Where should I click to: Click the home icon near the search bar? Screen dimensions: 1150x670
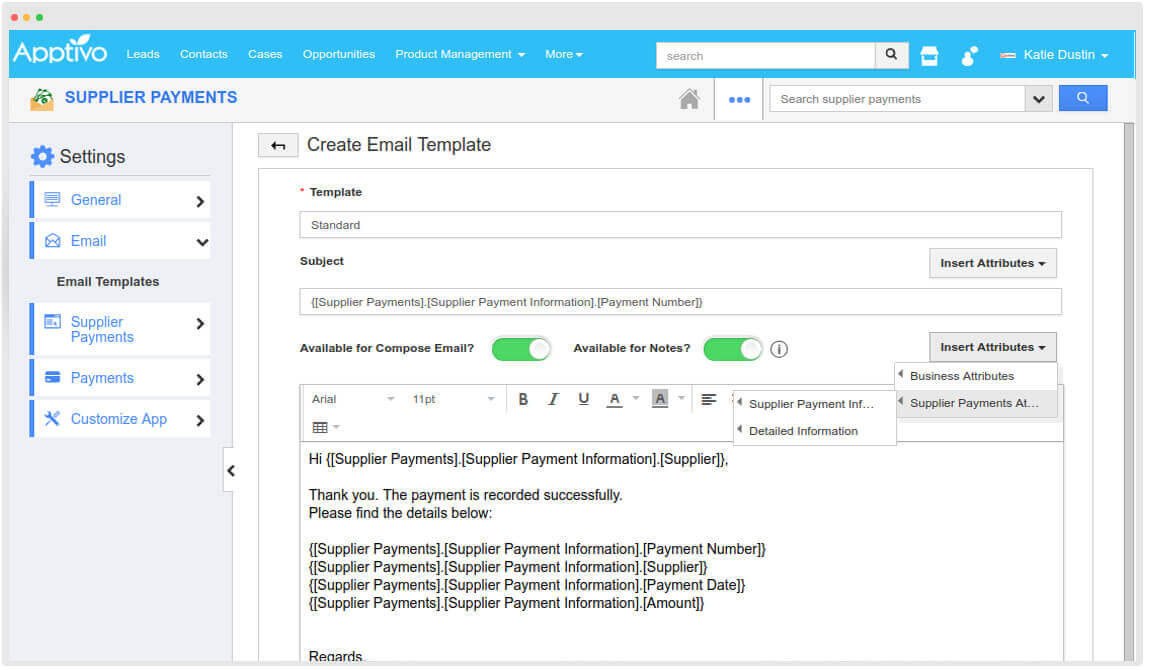tap(689, 97)
